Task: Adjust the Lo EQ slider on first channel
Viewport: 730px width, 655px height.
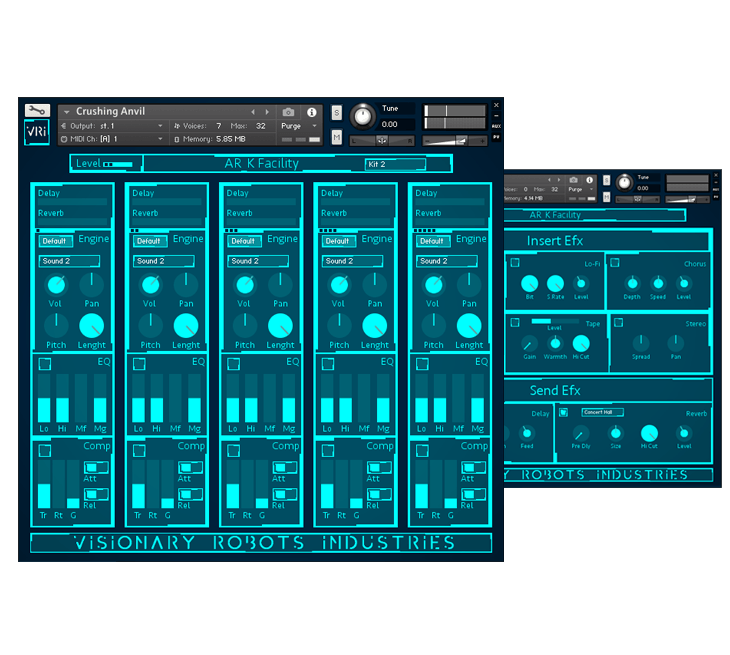Action: 44,398
